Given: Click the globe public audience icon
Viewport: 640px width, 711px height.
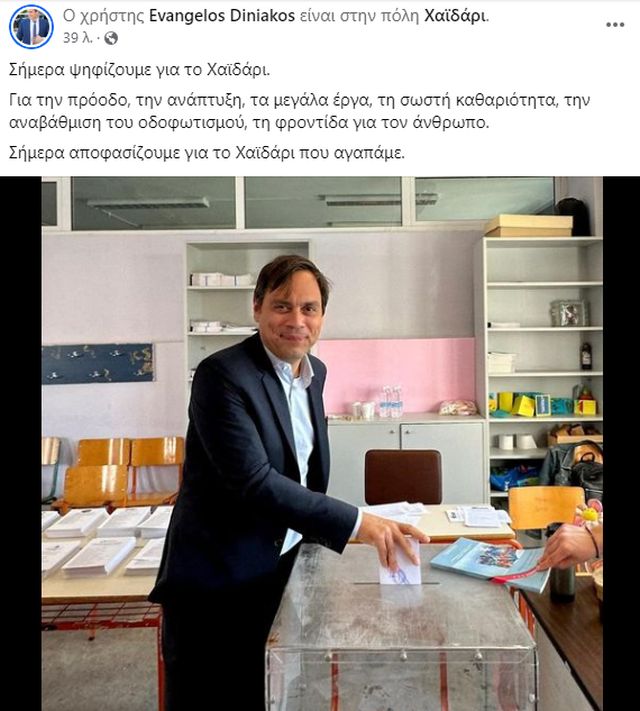Looking at the screenshot, I should [x=111, y=39].
